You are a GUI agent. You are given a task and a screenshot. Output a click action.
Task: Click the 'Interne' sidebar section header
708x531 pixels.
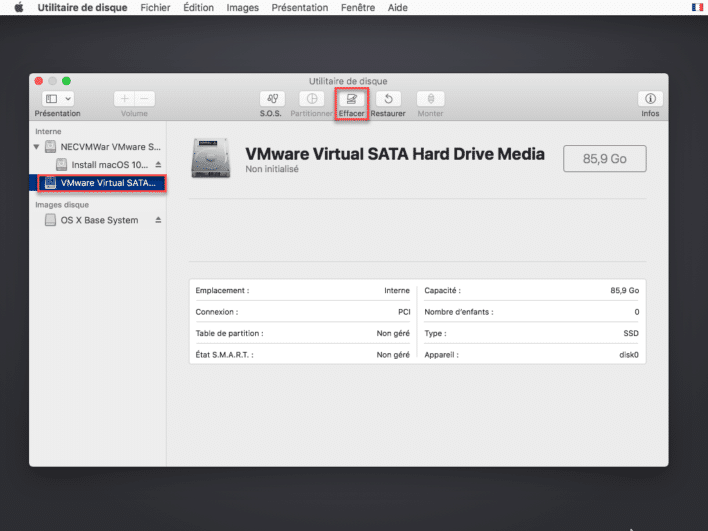click(x=48, y=131)
